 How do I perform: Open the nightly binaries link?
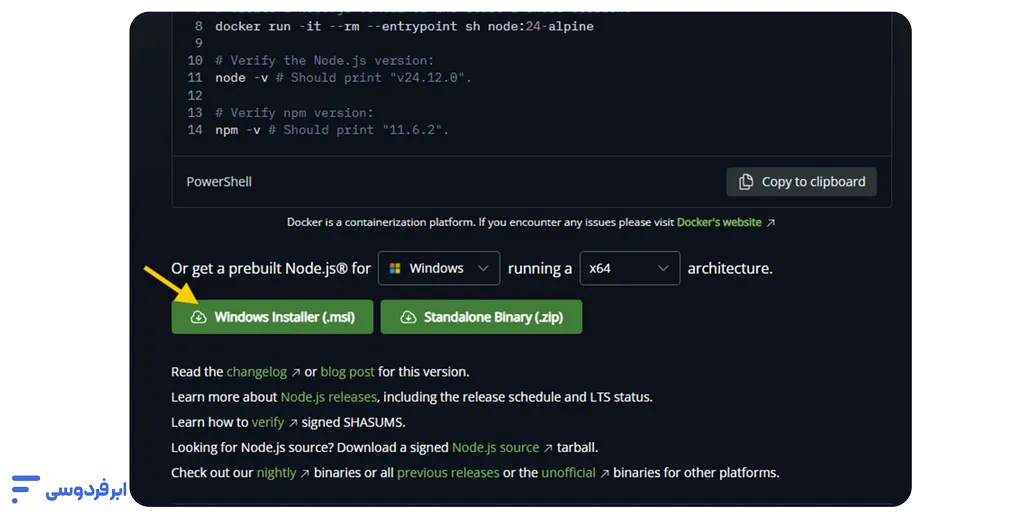pos(276,473)
